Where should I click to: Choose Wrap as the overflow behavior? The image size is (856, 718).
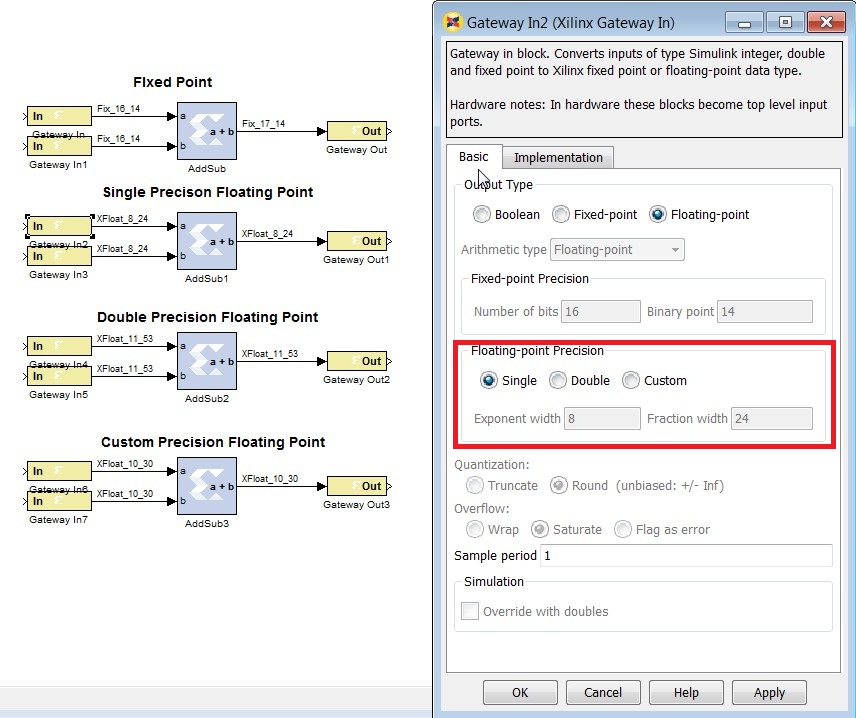pyautogui.click(x=475, y=529)
